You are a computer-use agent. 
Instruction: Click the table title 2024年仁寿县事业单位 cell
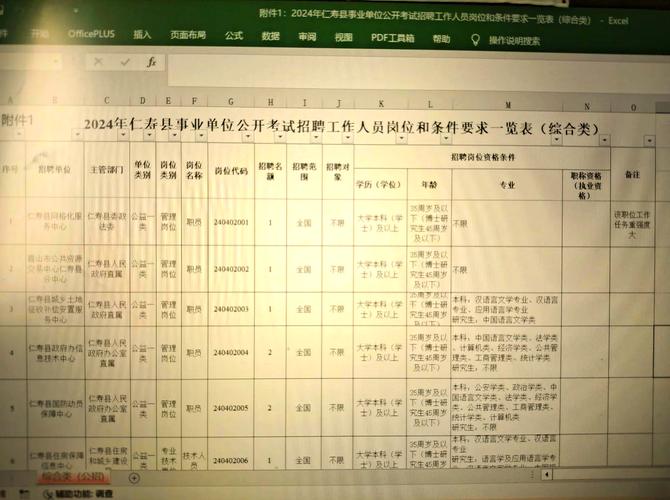[x=341, y=127]
